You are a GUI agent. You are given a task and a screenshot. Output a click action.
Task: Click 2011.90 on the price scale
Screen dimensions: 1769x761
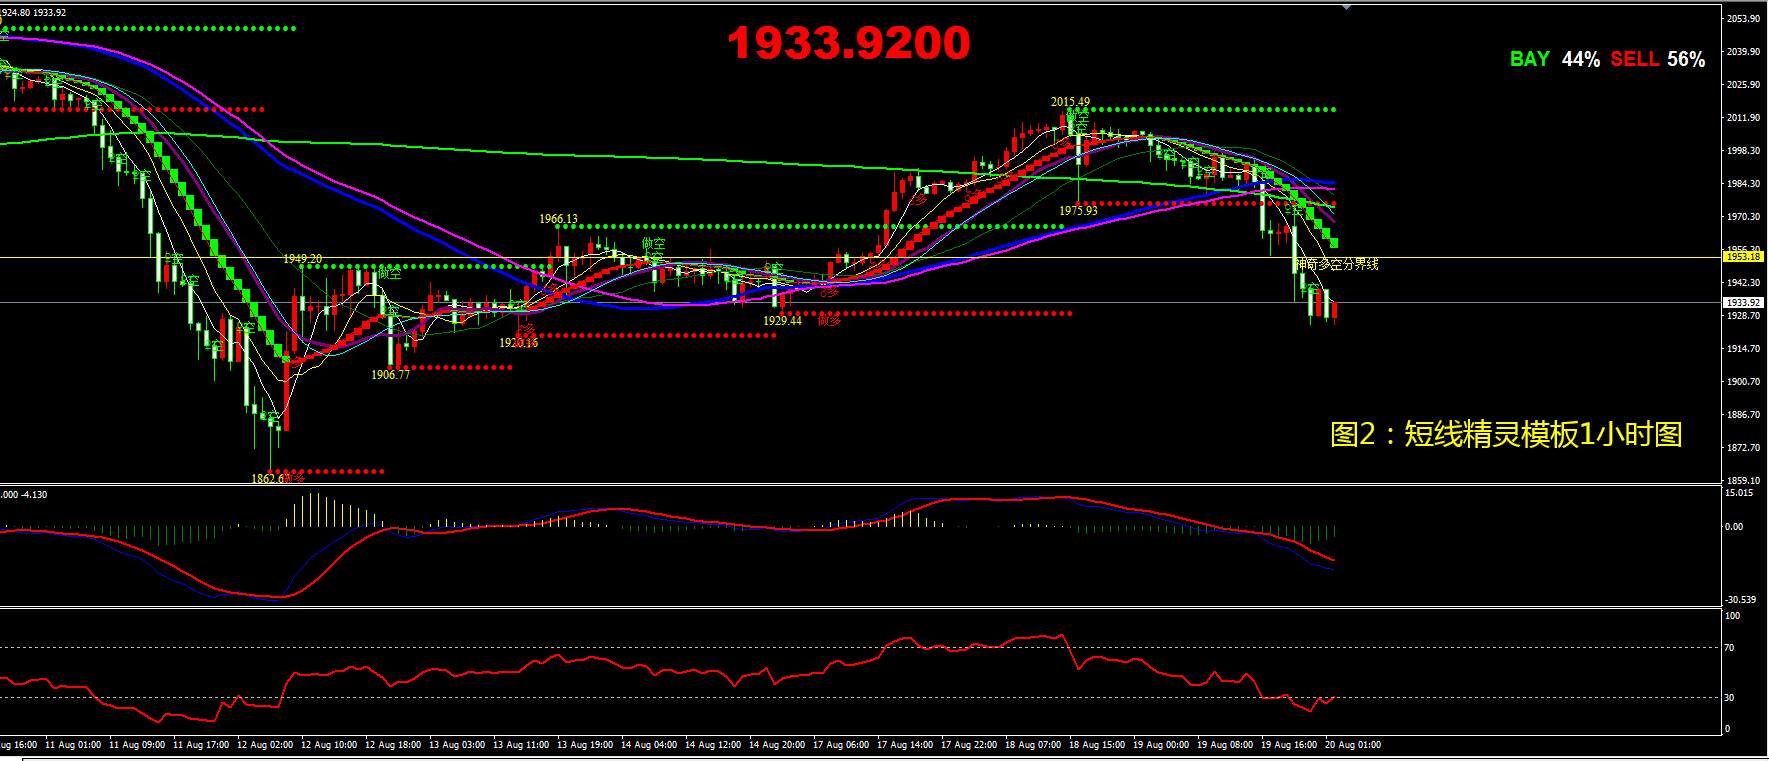point(1742,118)
